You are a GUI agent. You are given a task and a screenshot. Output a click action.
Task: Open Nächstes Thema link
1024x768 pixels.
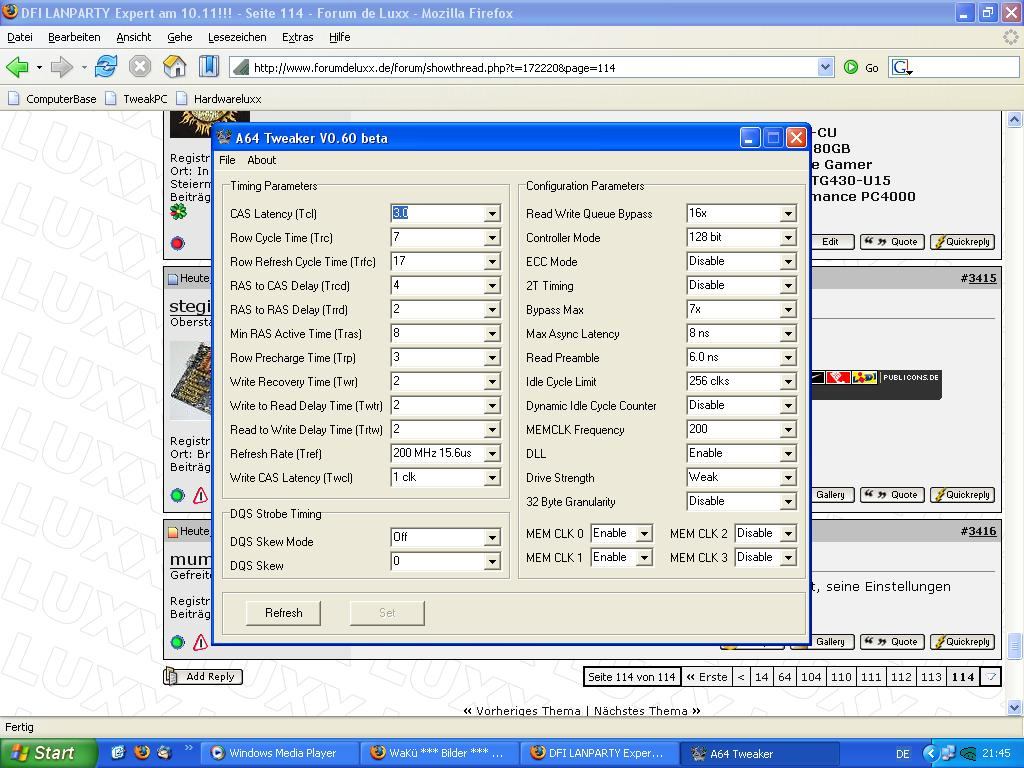[647, 711]
